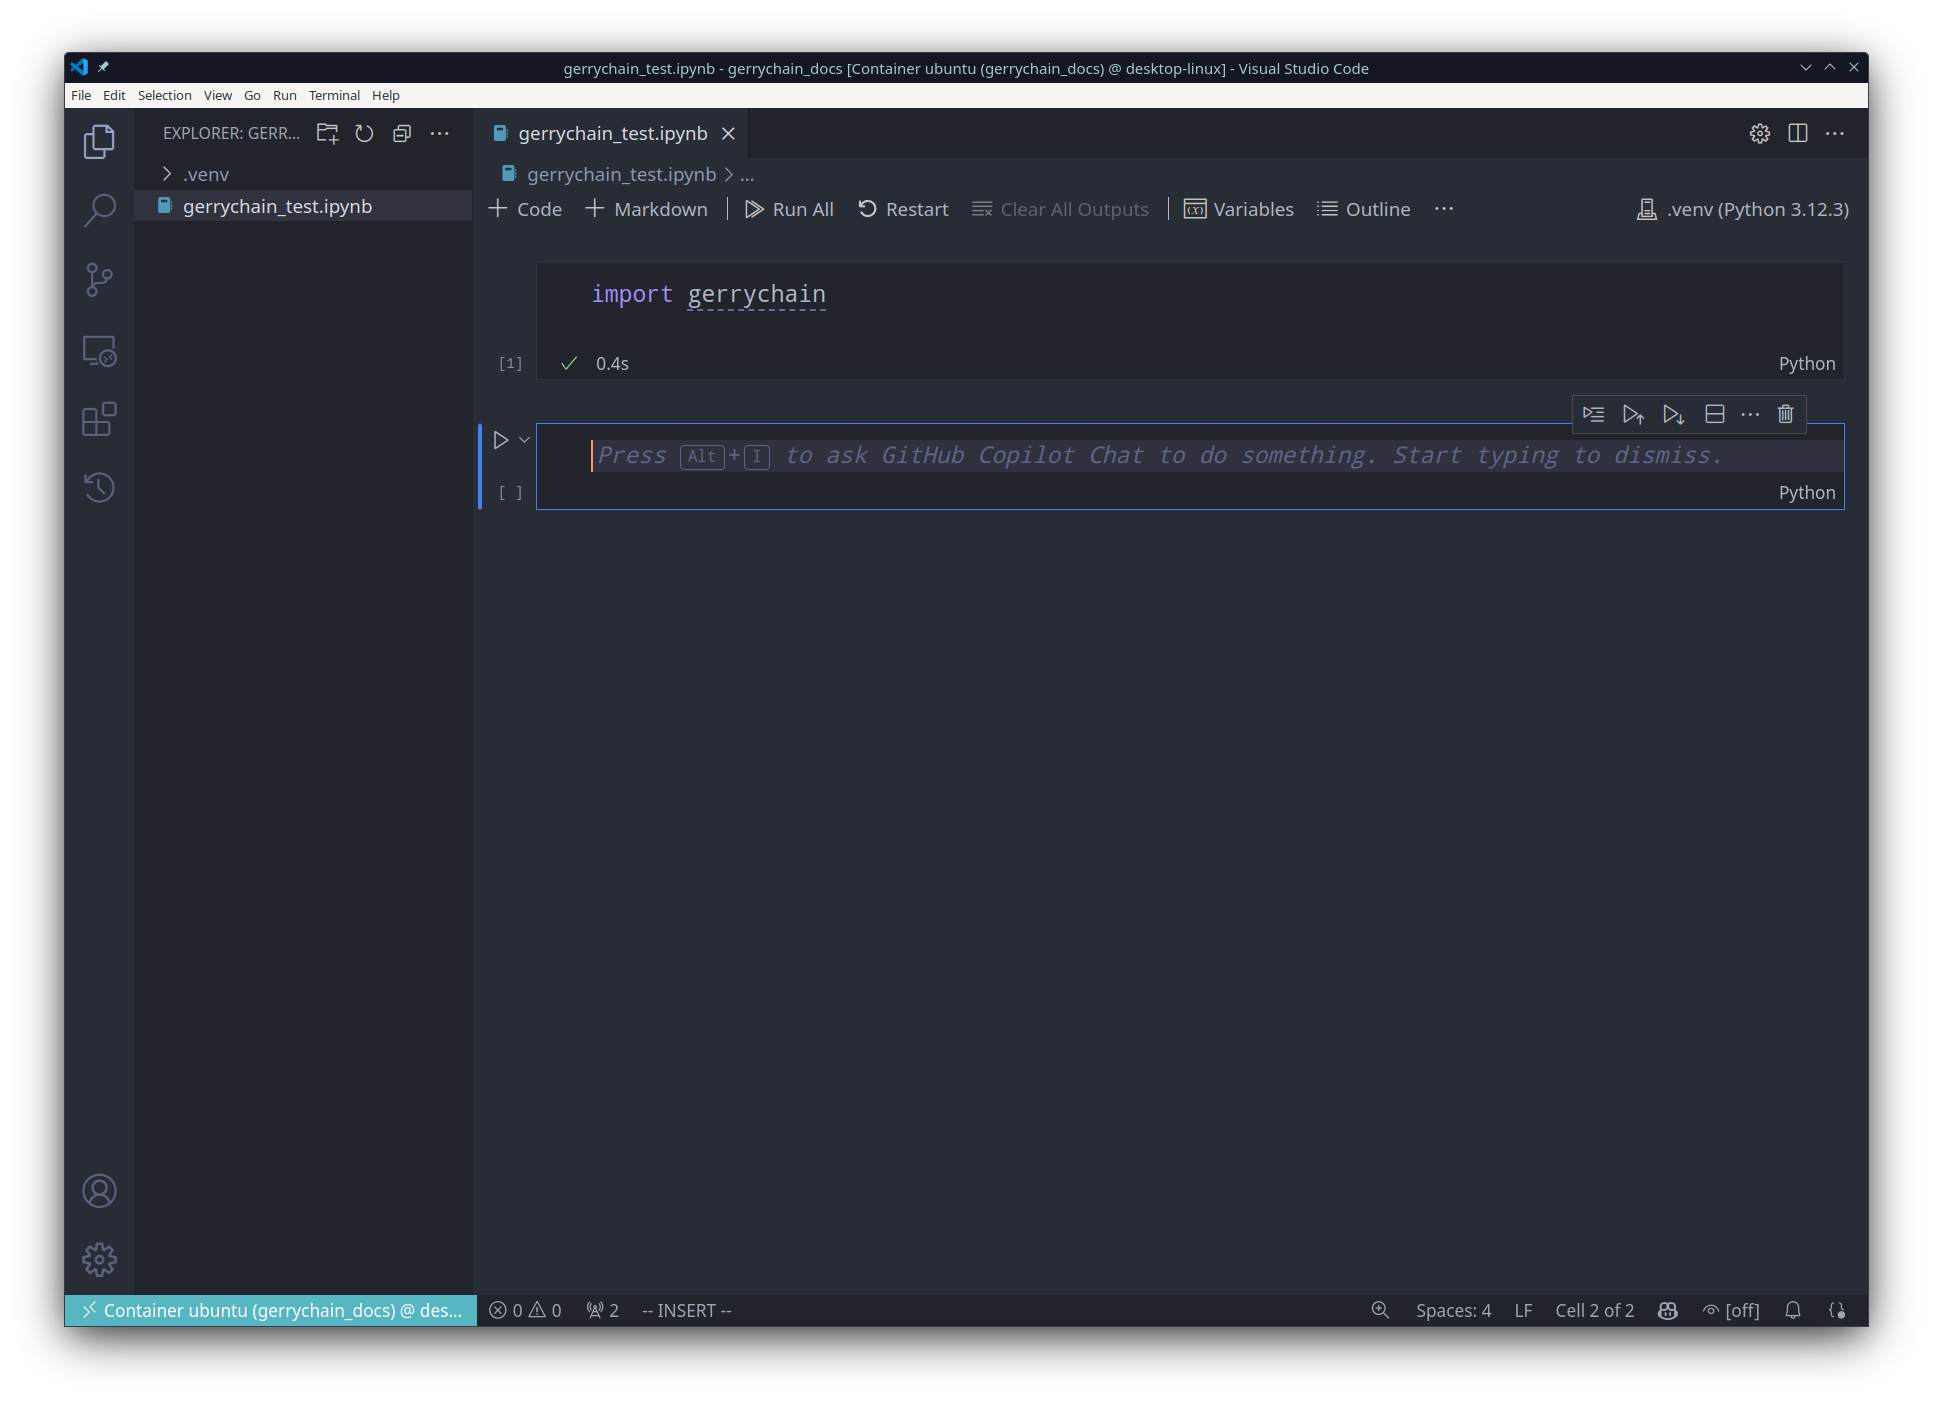
Task: Click the Clear All Outputs button
Action: point(1058,209)
